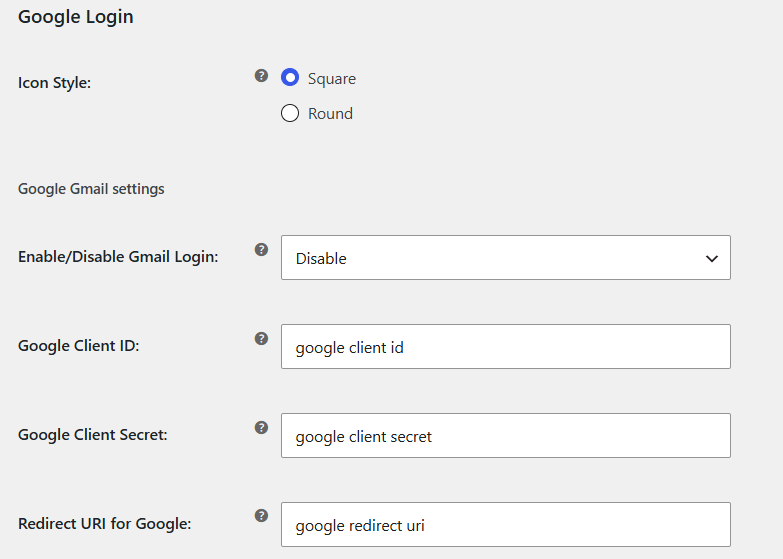
Task: Click the Google Client Secret label
Action: 93,435
